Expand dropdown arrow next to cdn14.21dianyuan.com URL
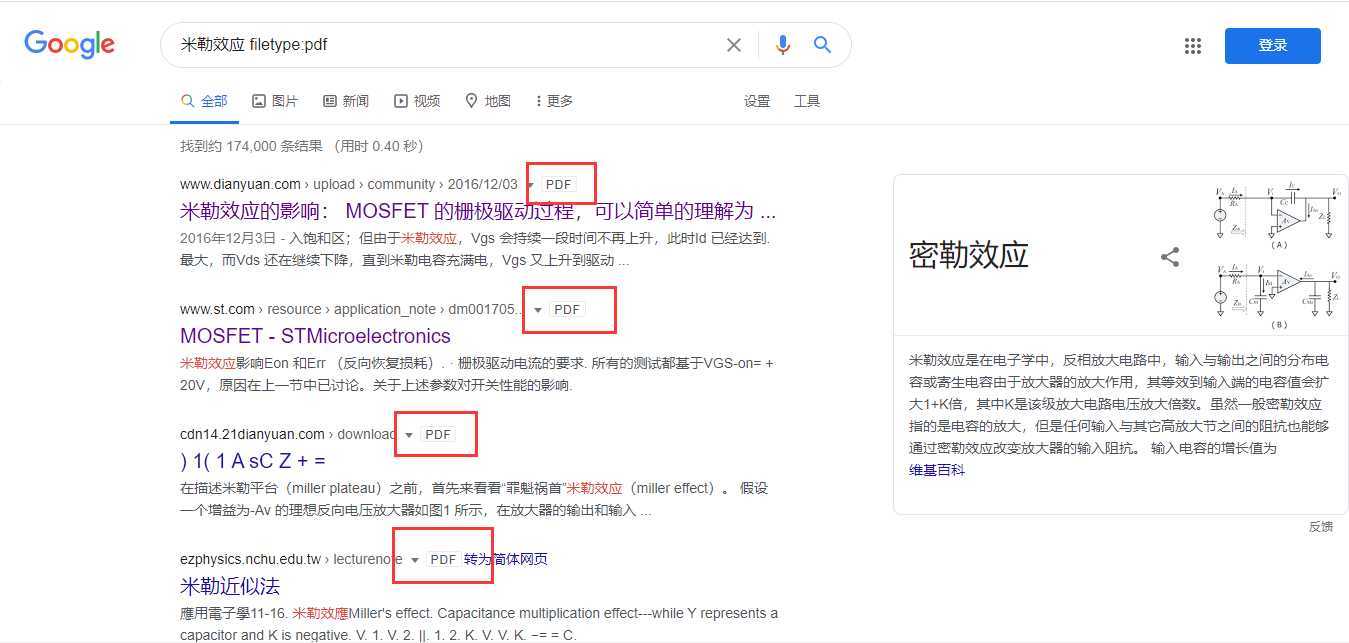This screenshot has height=643, width=1349. click(x=408, y=435)
